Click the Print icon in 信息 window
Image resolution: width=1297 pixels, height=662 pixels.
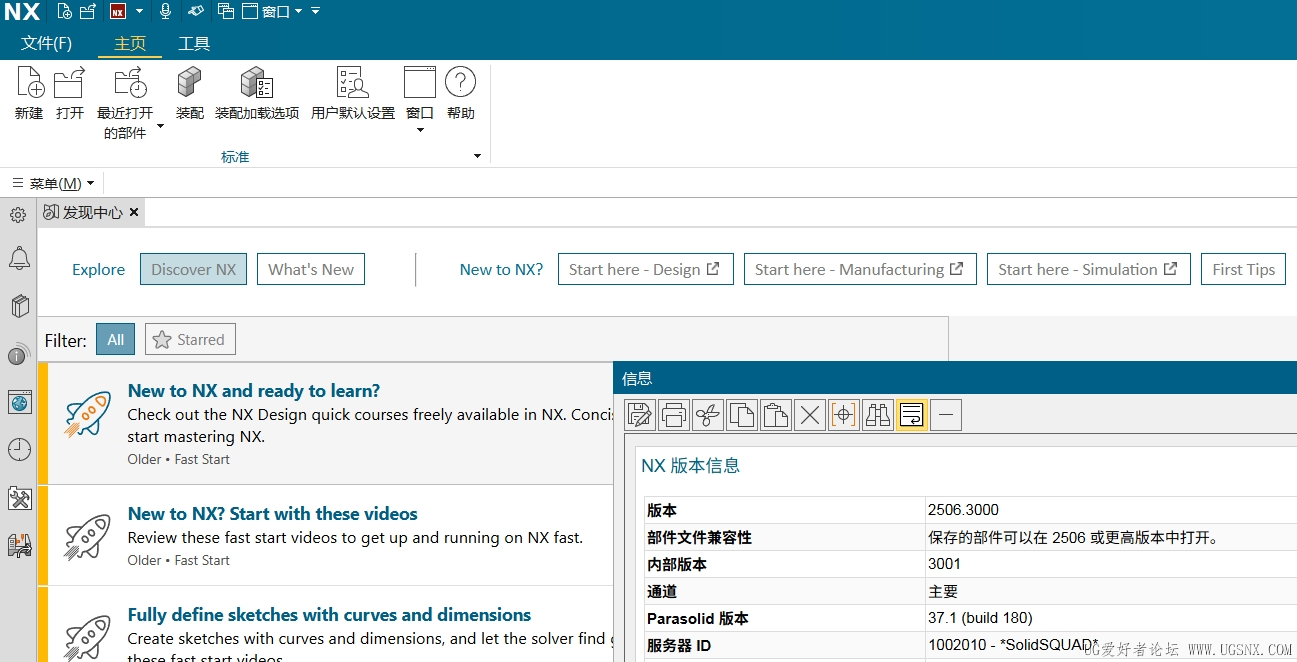click(674, 414)
